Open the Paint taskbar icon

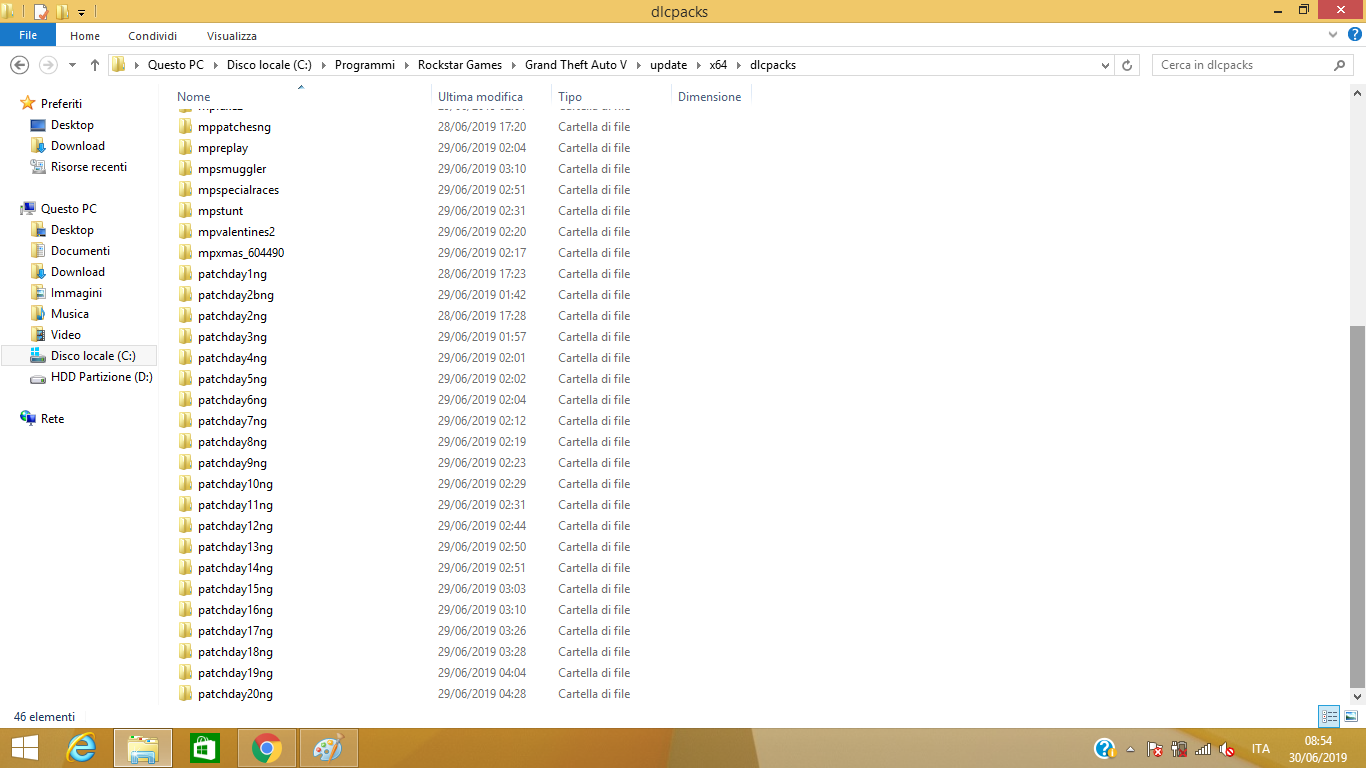coord(328,748)
